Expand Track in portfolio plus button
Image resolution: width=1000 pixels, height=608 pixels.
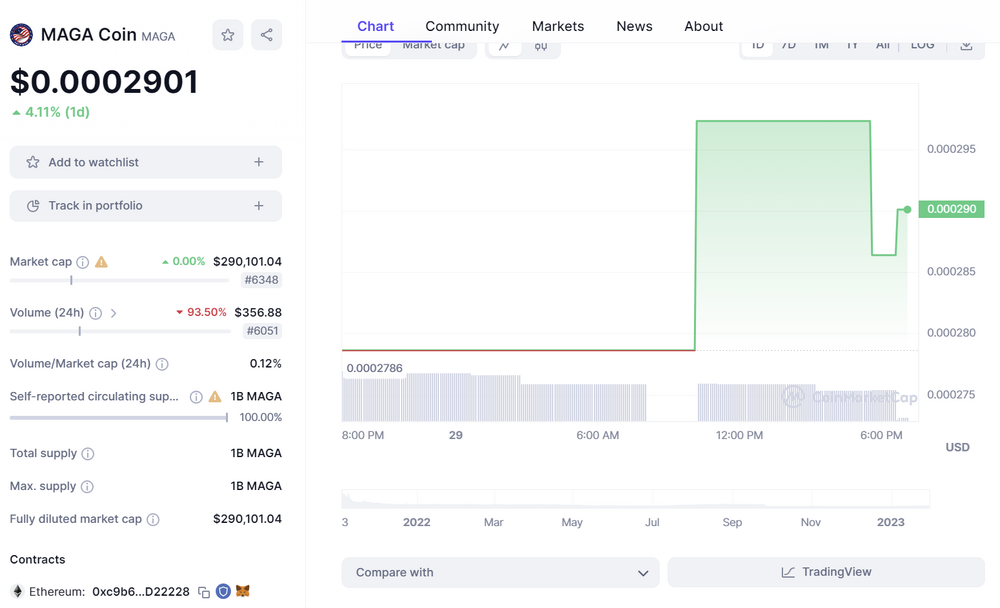pos(259,206)
